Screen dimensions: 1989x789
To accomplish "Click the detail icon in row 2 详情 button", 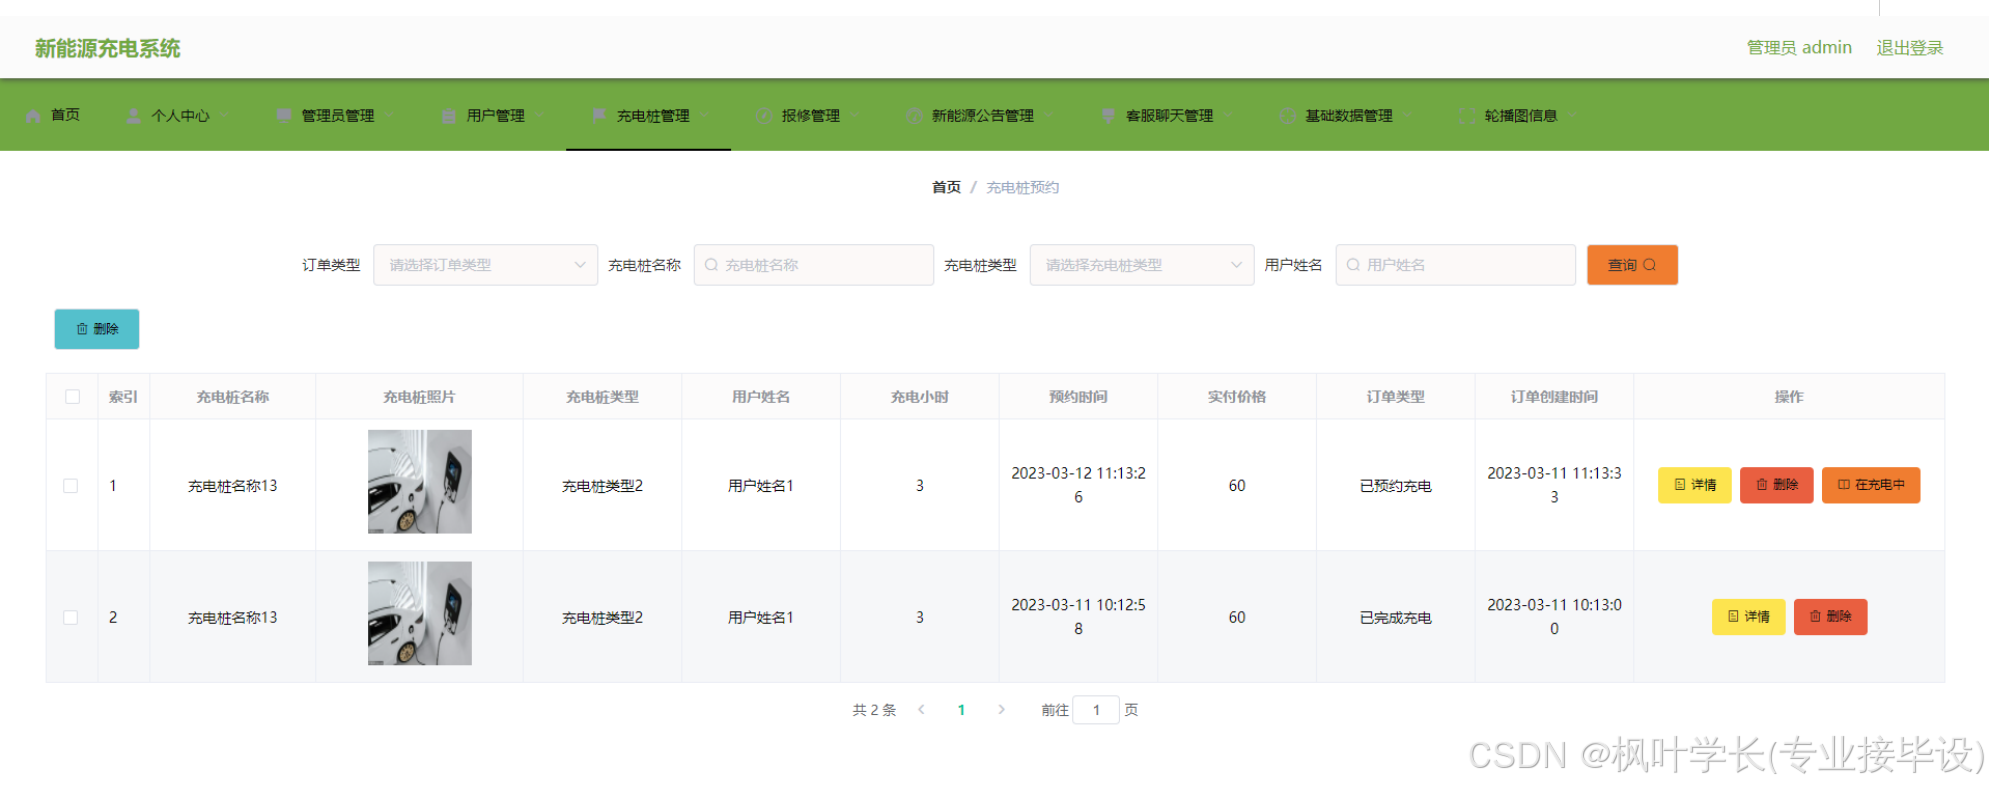I will tap(1734, 617).
